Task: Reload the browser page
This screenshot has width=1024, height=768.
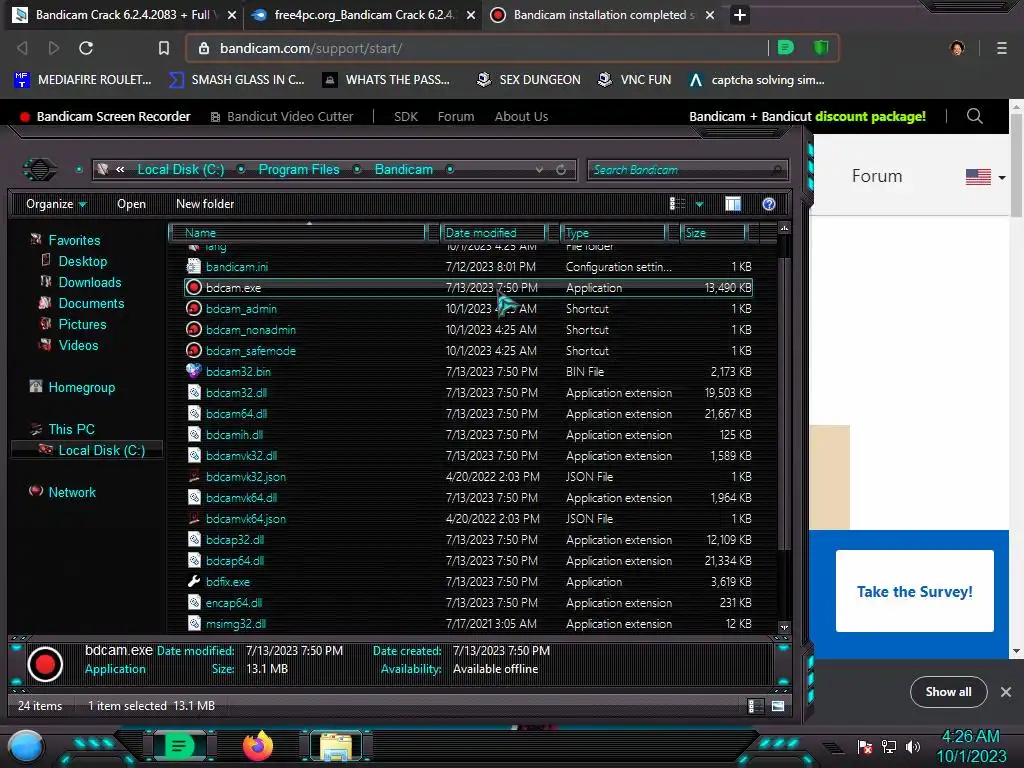Action: tap(86, 48)
